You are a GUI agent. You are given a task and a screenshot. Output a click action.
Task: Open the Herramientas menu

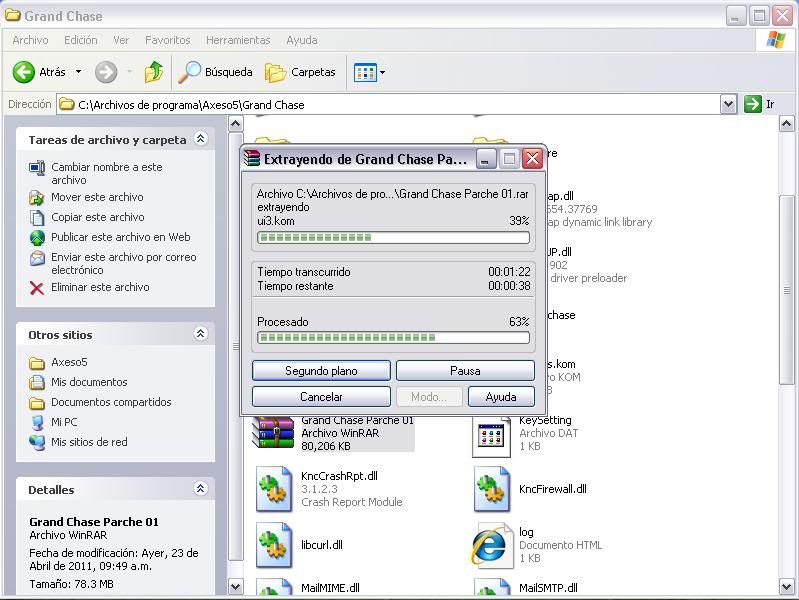238,40
